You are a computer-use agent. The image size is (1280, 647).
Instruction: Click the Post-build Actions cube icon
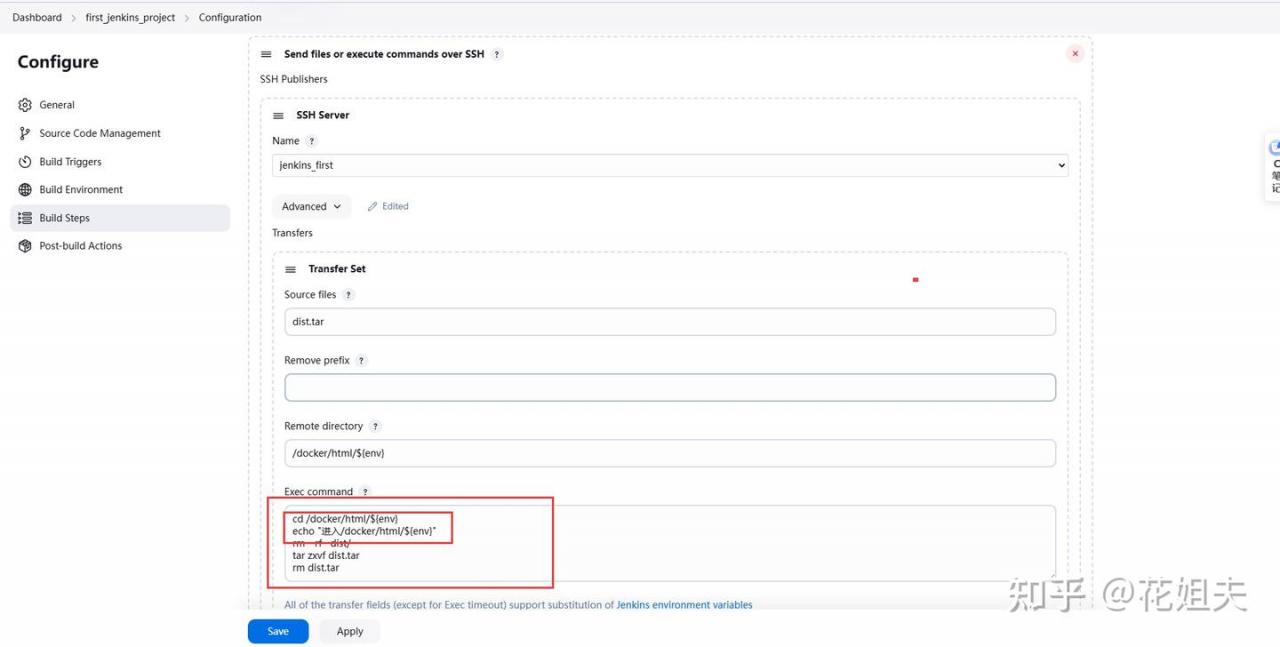click(25, 246)
